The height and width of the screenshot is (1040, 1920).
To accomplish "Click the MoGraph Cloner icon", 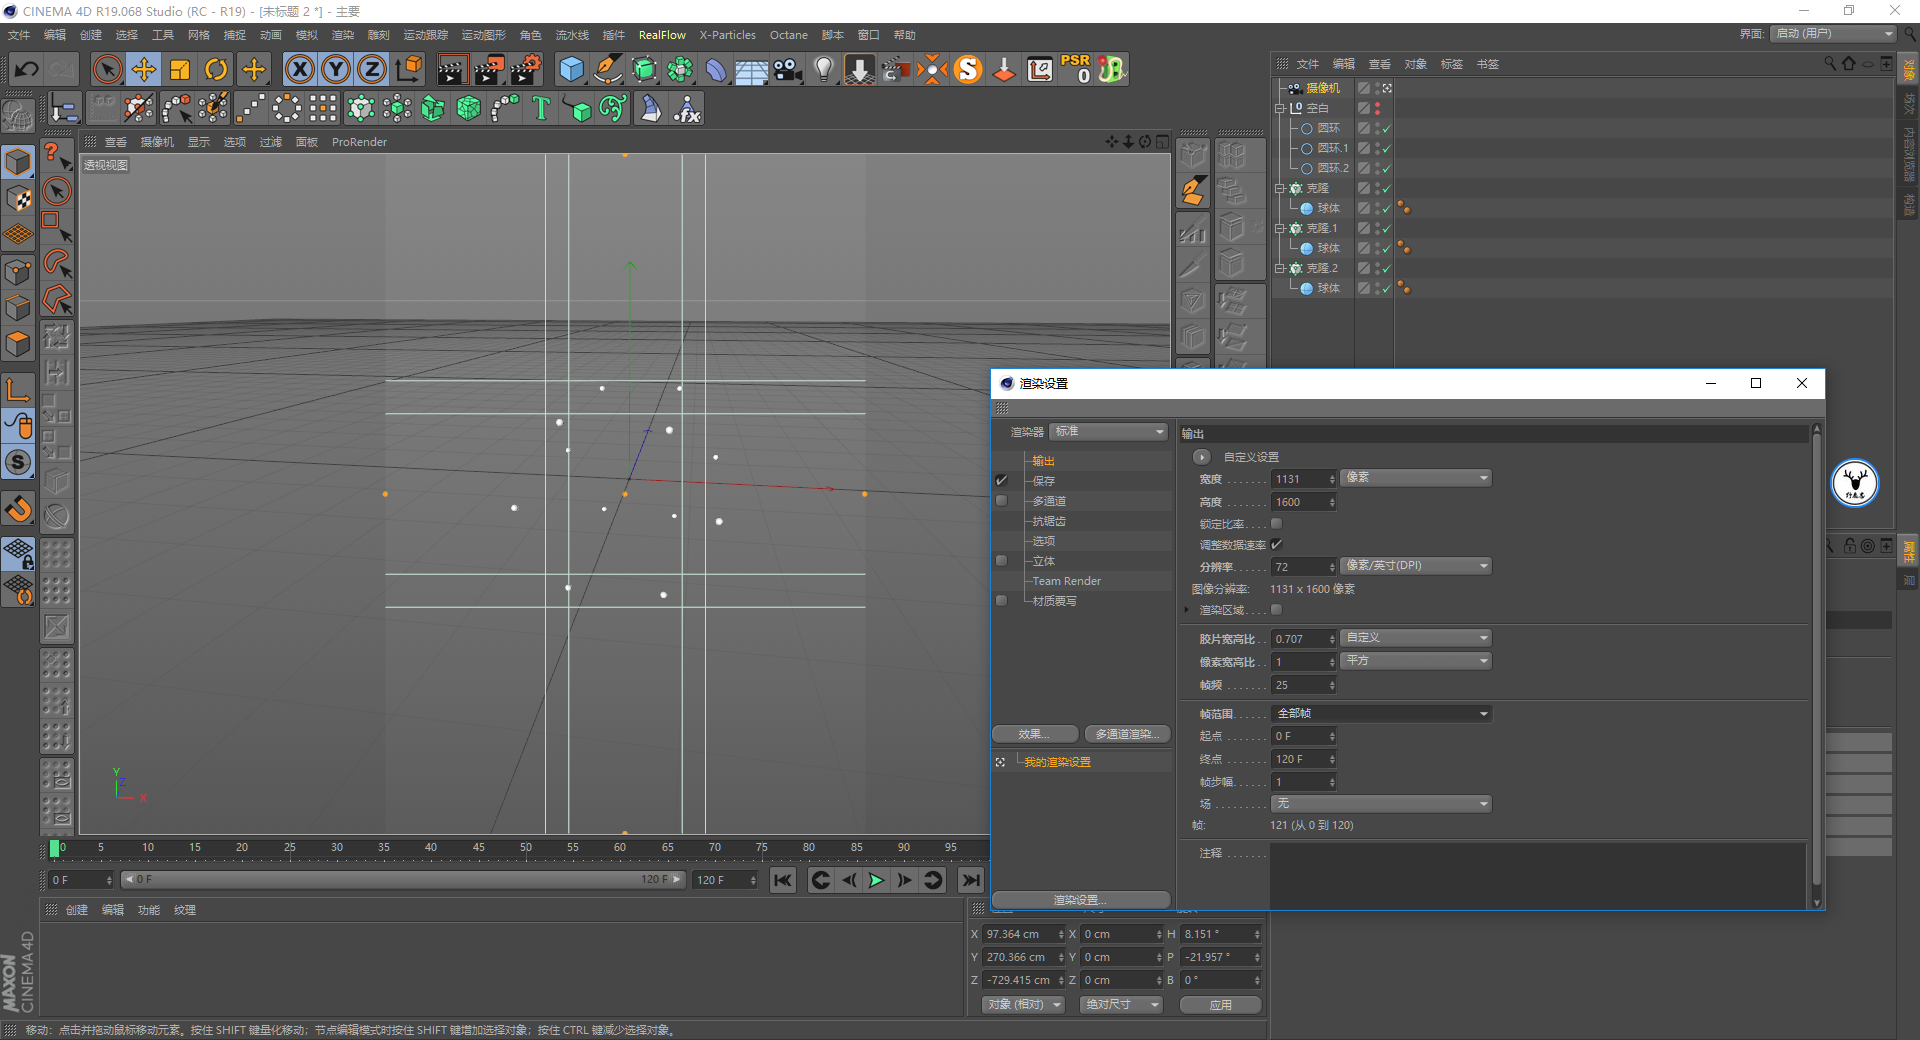I will click(x=361, y=108).
